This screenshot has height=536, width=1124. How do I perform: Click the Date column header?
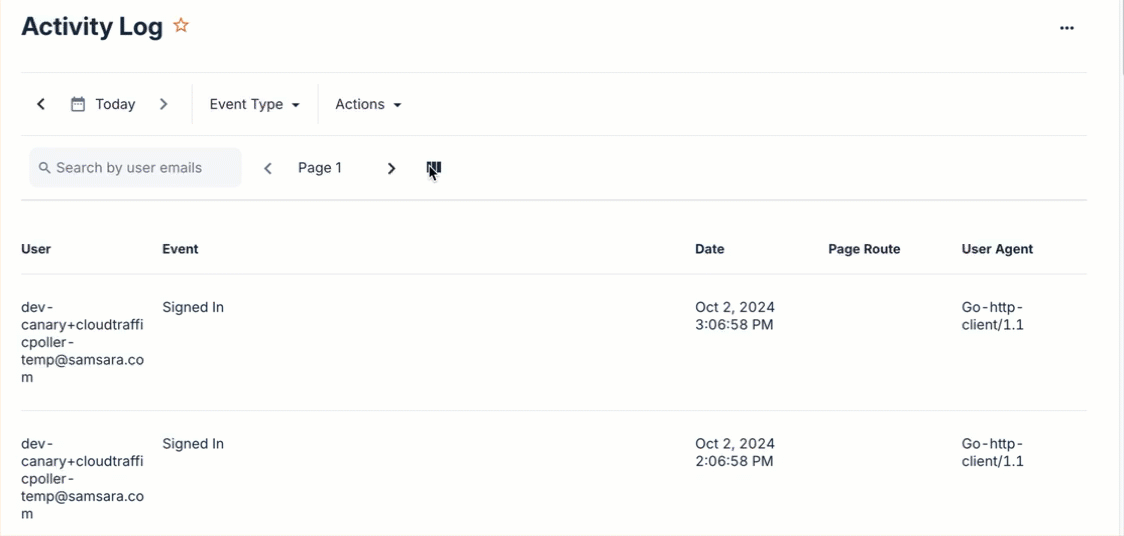coord(710,249)
